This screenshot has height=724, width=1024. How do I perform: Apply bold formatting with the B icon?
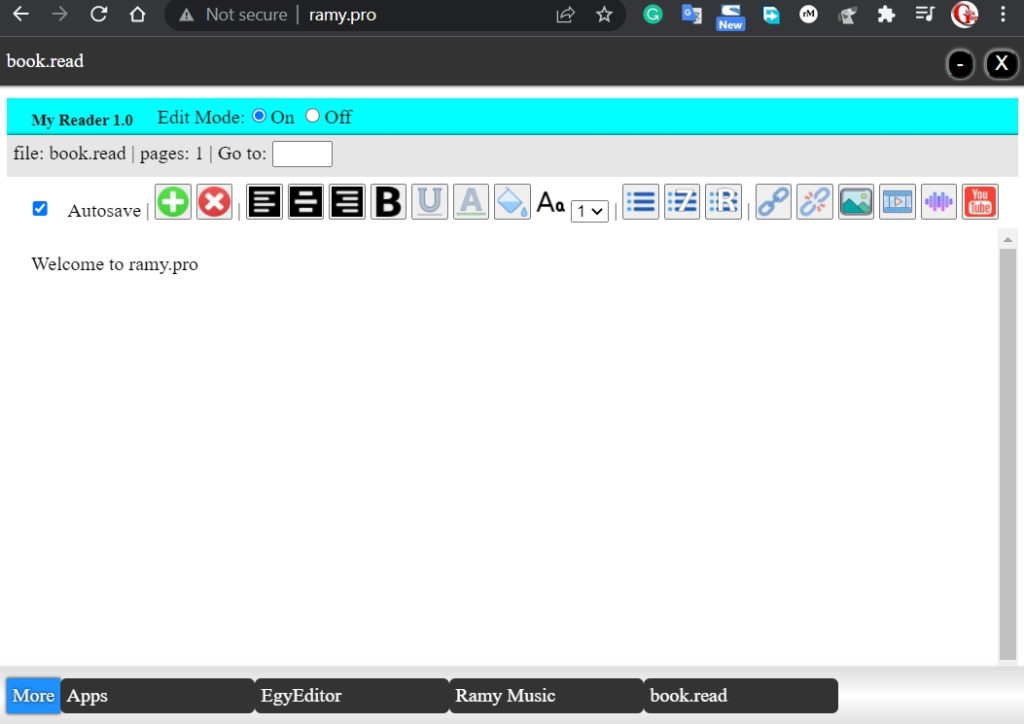[388, 201]
